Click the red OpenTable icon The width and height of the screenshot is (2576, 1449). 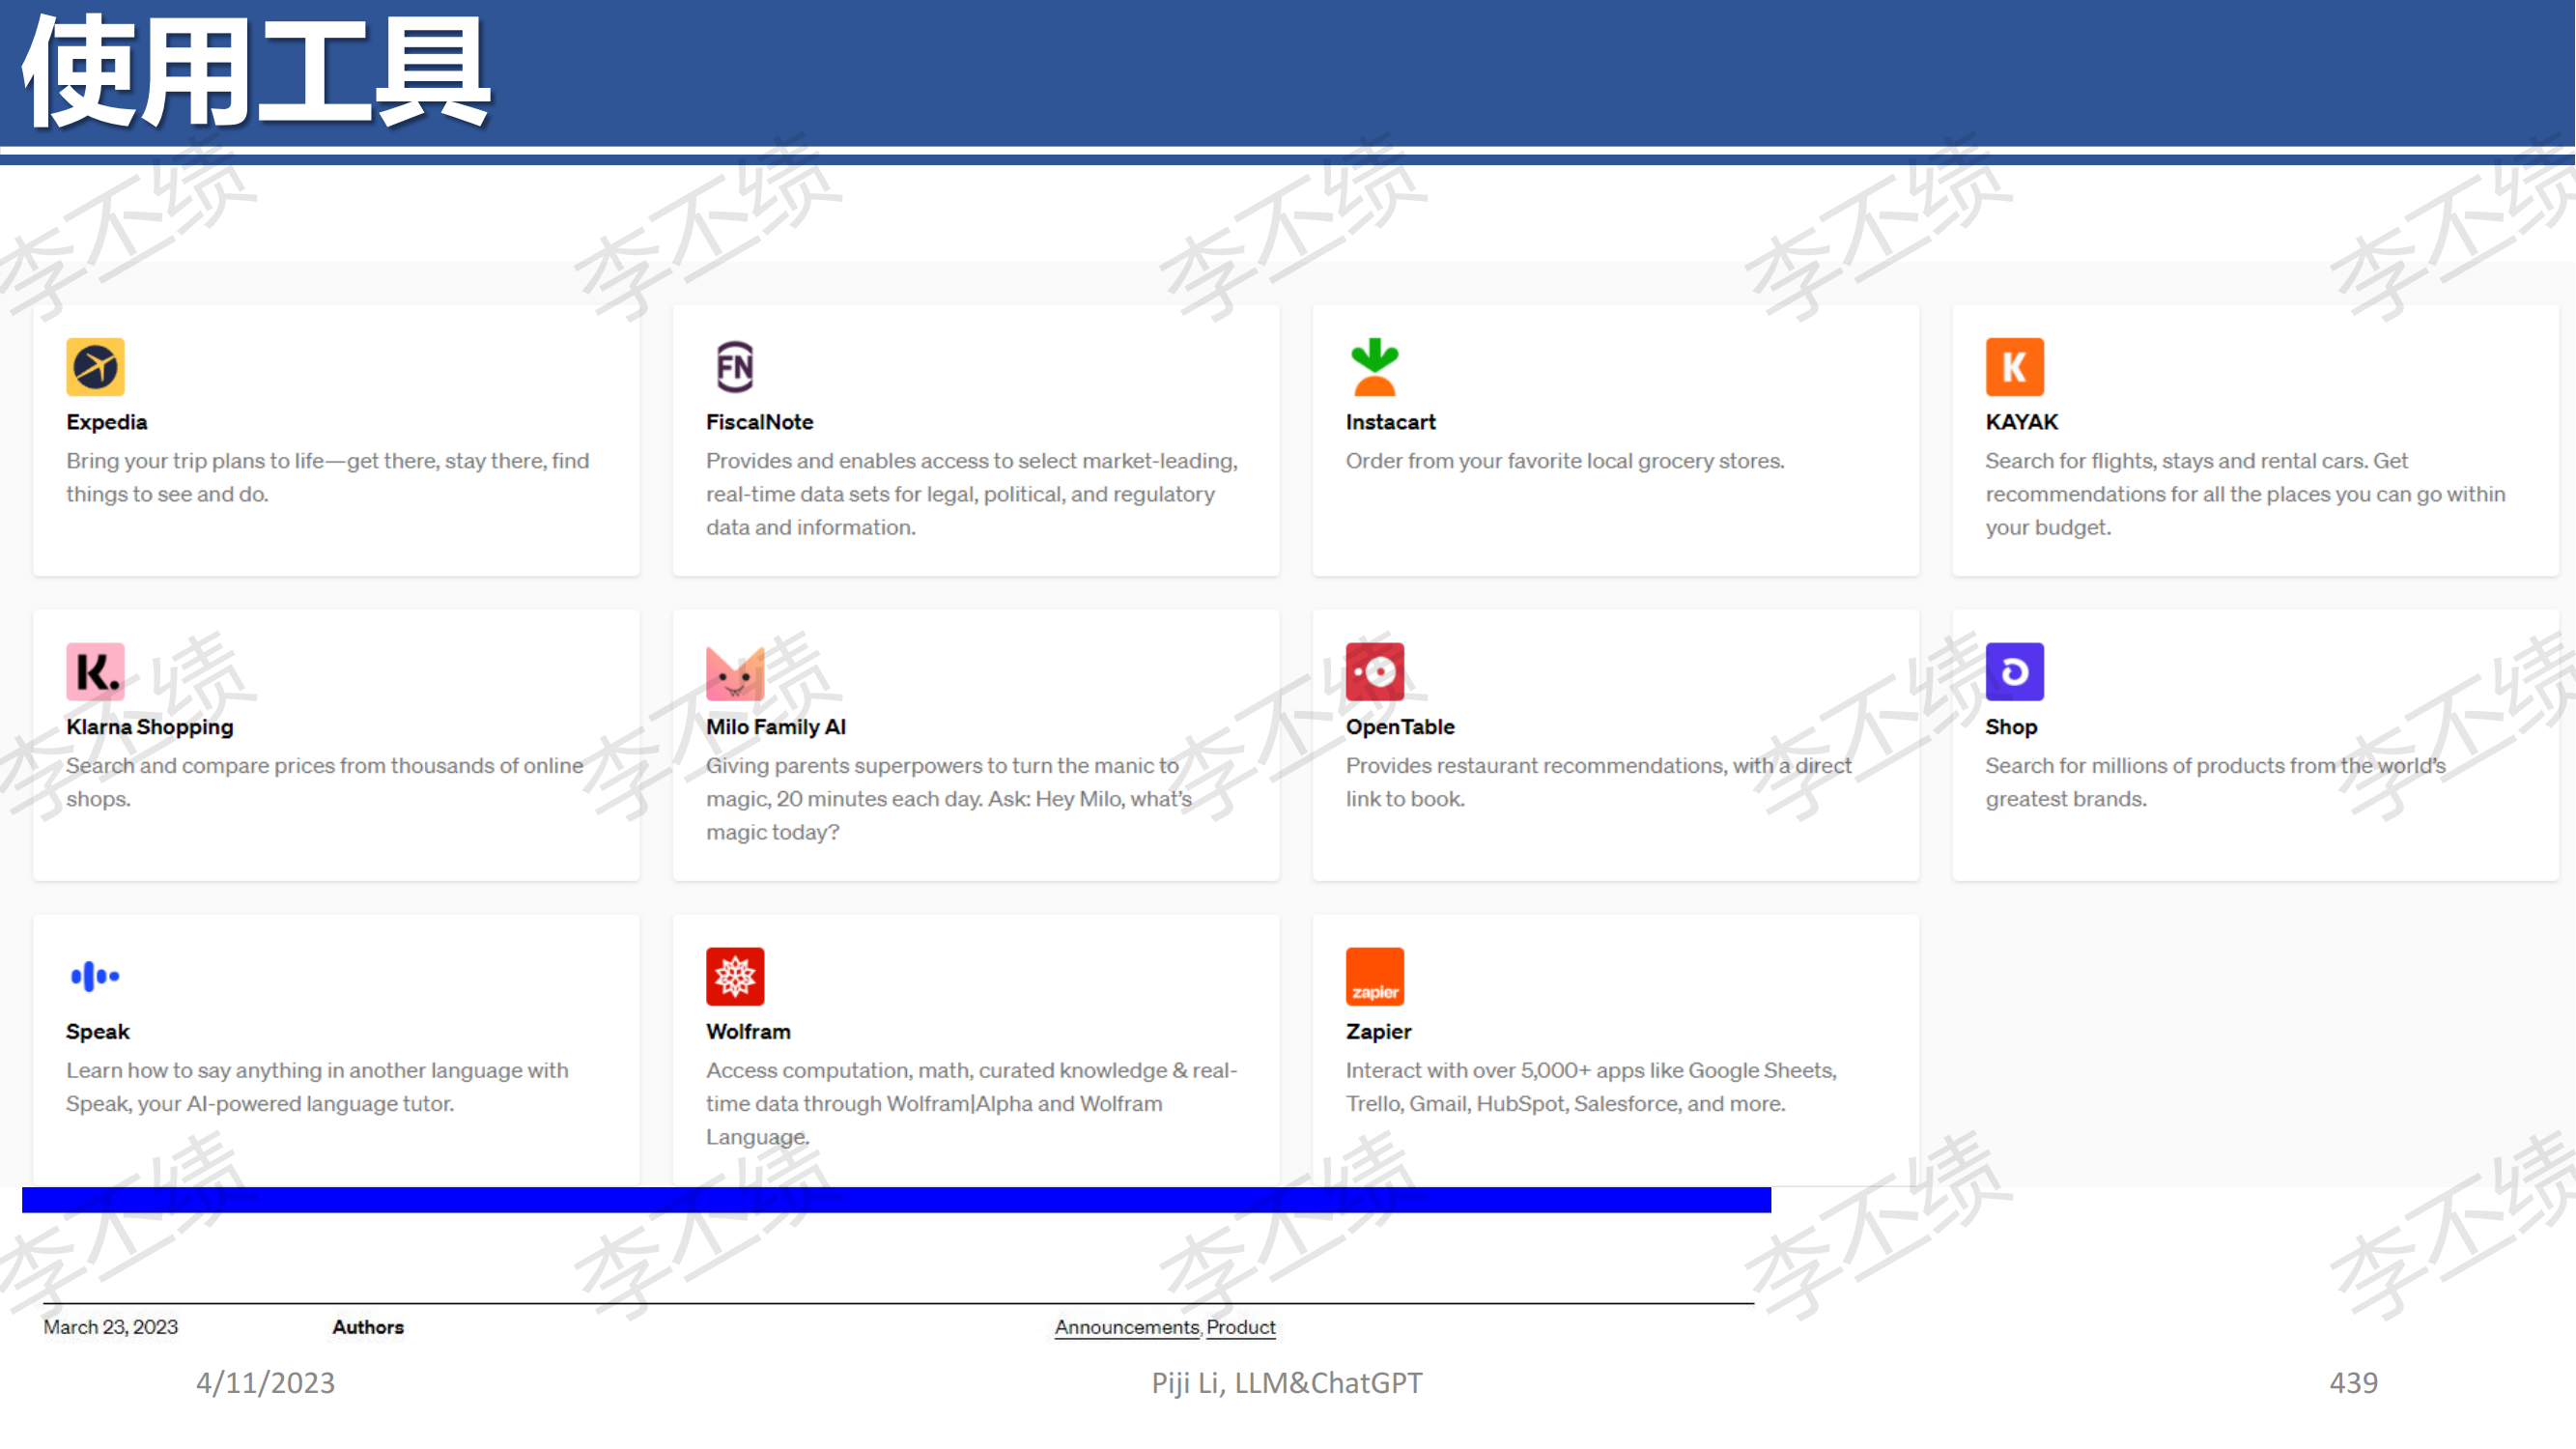(x=1374, y=671)
